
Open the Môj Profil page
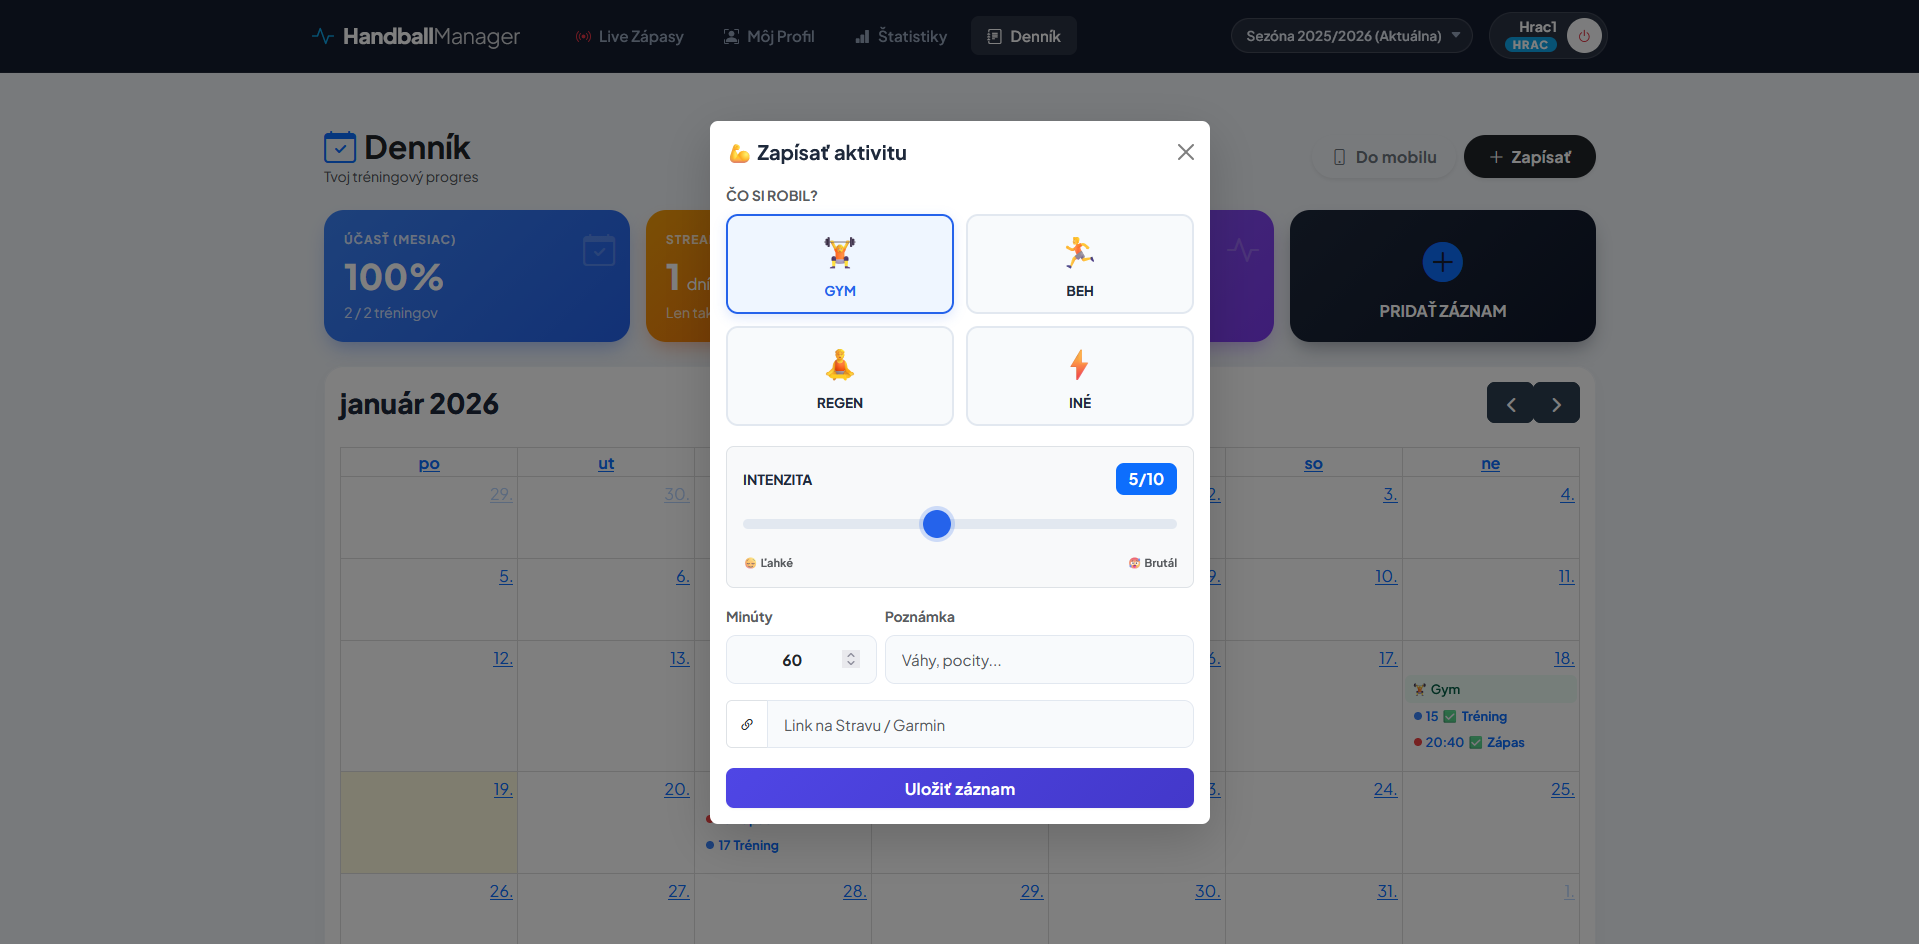pyautogui.click(x=768, y=36)
